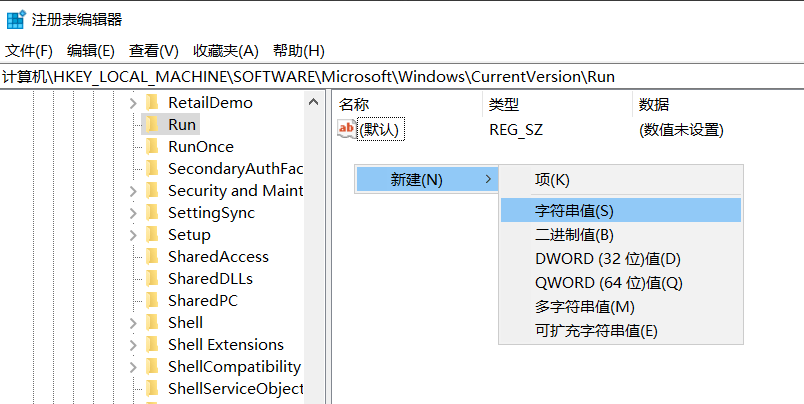Open the 文件(F) menu
The width and height of the screenshot is (804, 404).
(29, 50)
